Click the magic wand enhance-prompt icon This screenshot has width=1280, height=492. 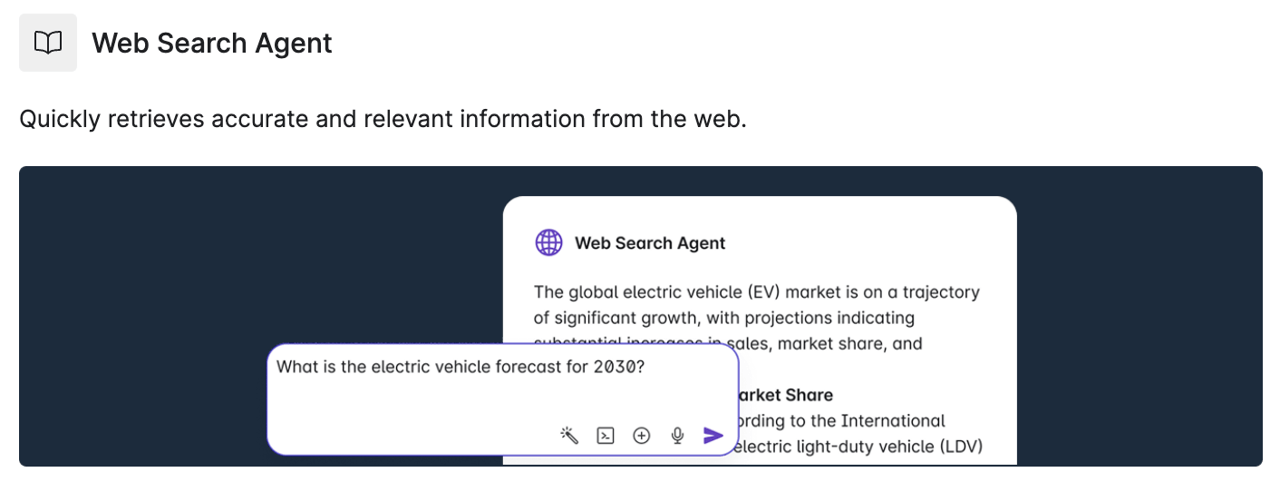click(569, 435)
